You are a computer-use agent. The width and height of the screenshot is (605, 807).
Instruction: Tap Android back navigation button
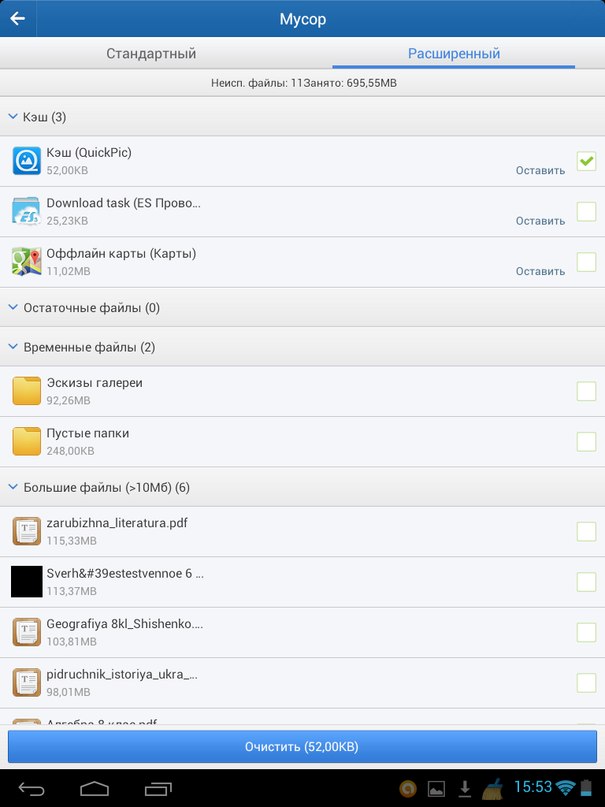[x=32, y=788]
